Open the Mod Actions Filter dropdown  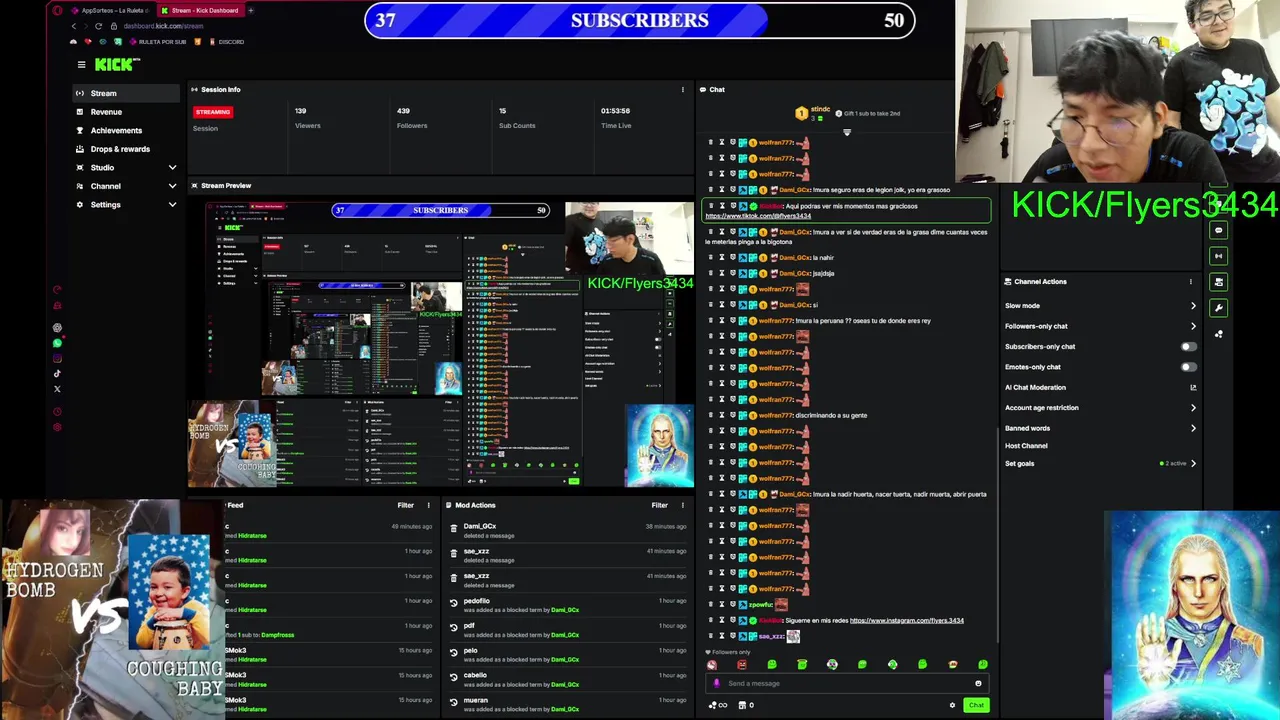pos(660,506)
